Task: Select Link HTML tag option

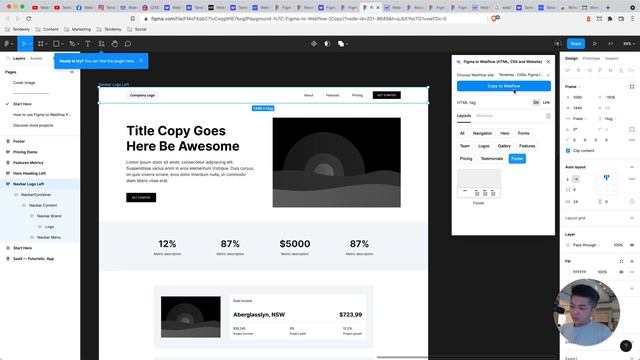Action: 546,102
